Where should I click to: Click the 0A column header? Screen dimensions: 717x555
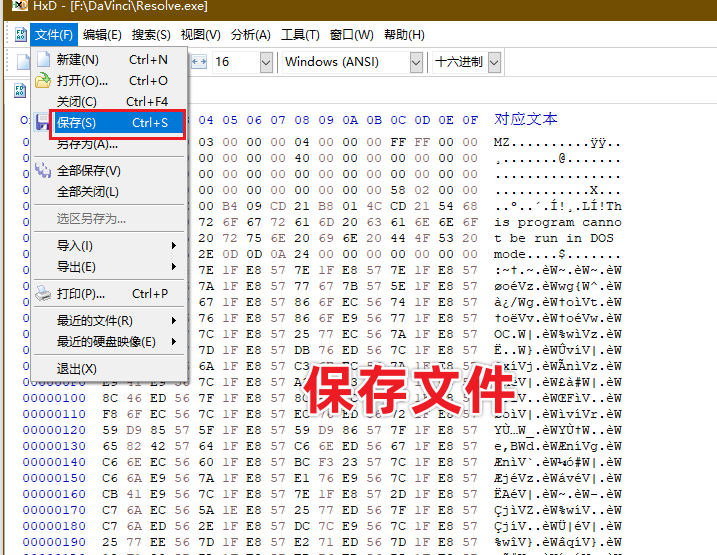(x=350, y=120)
